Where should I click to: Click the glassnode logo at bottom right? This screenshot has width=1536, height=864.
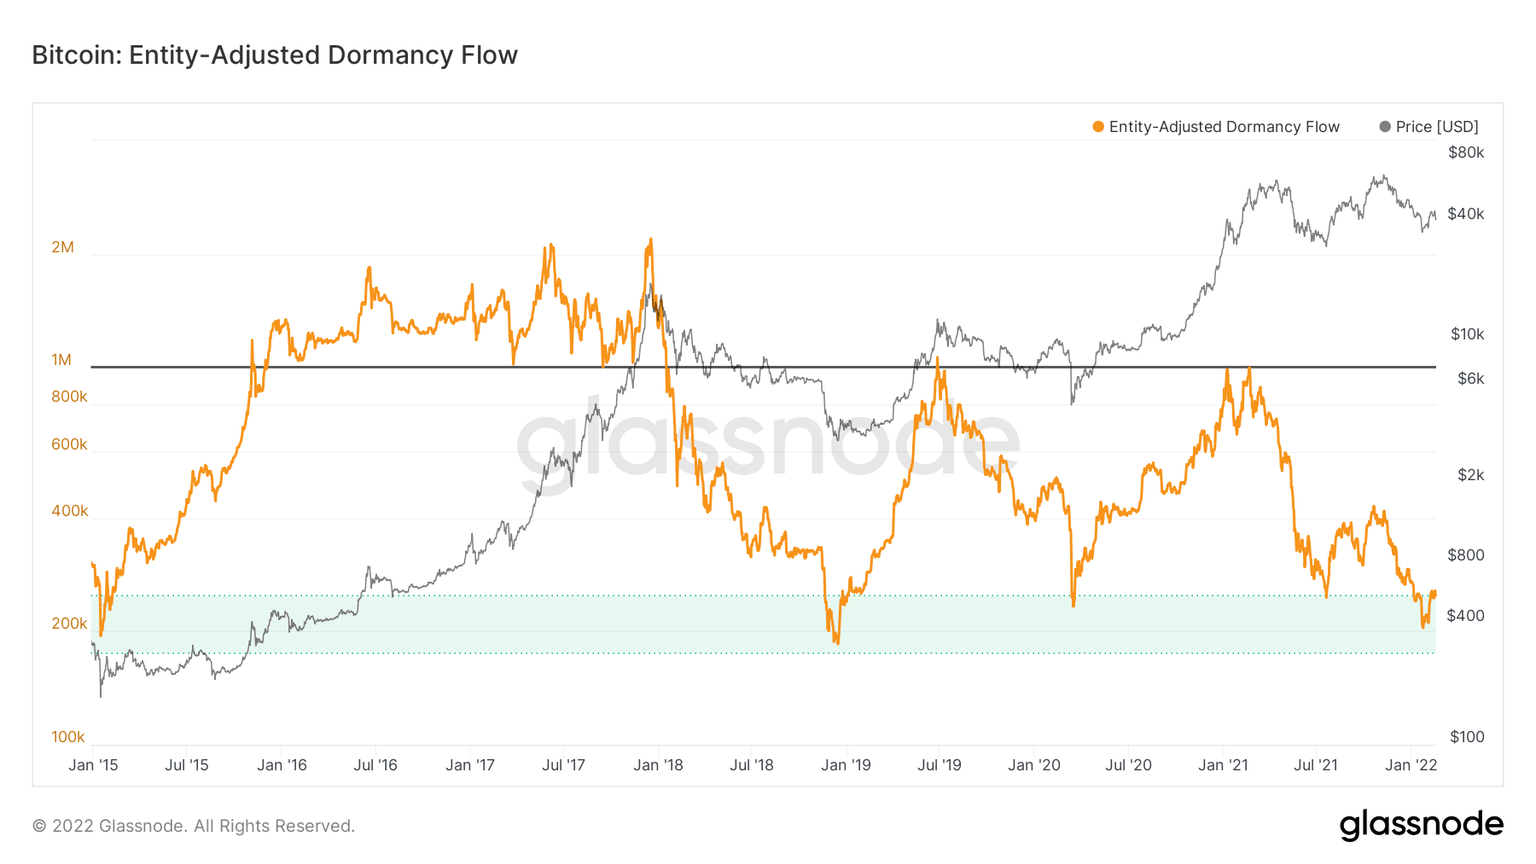1421,825
